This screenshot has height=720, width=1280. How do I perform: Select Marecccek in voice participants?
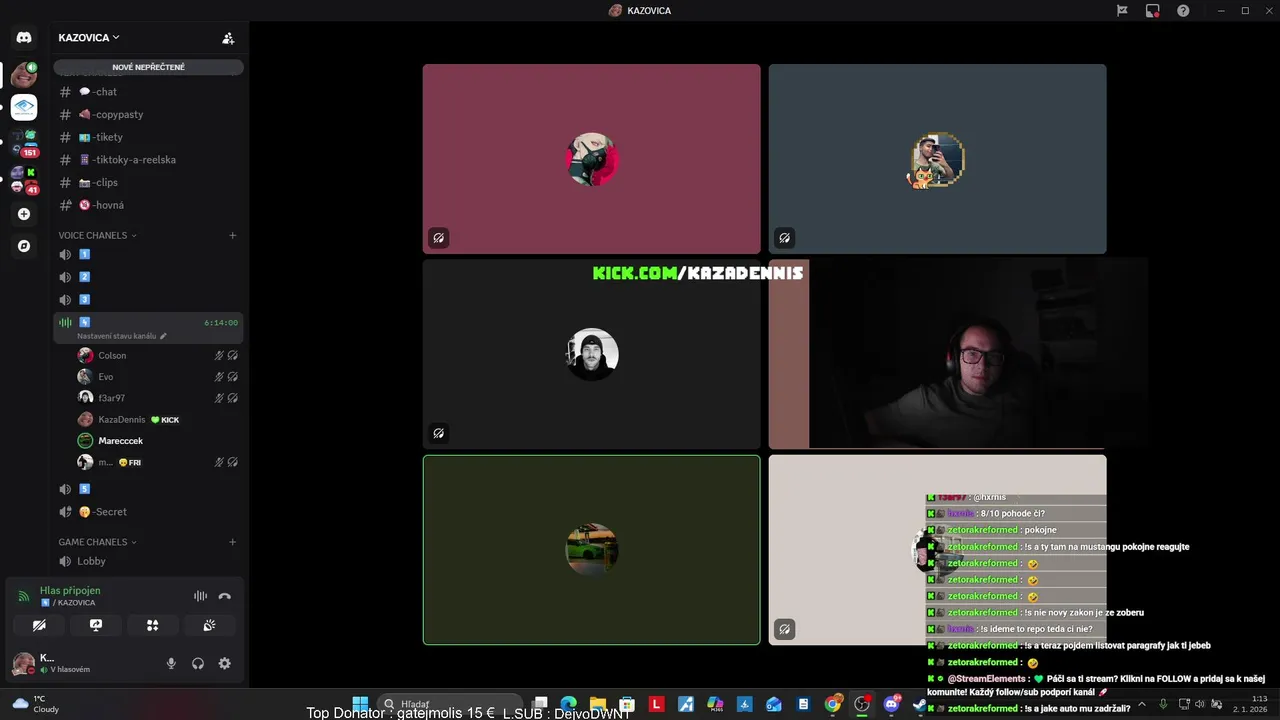158,441
